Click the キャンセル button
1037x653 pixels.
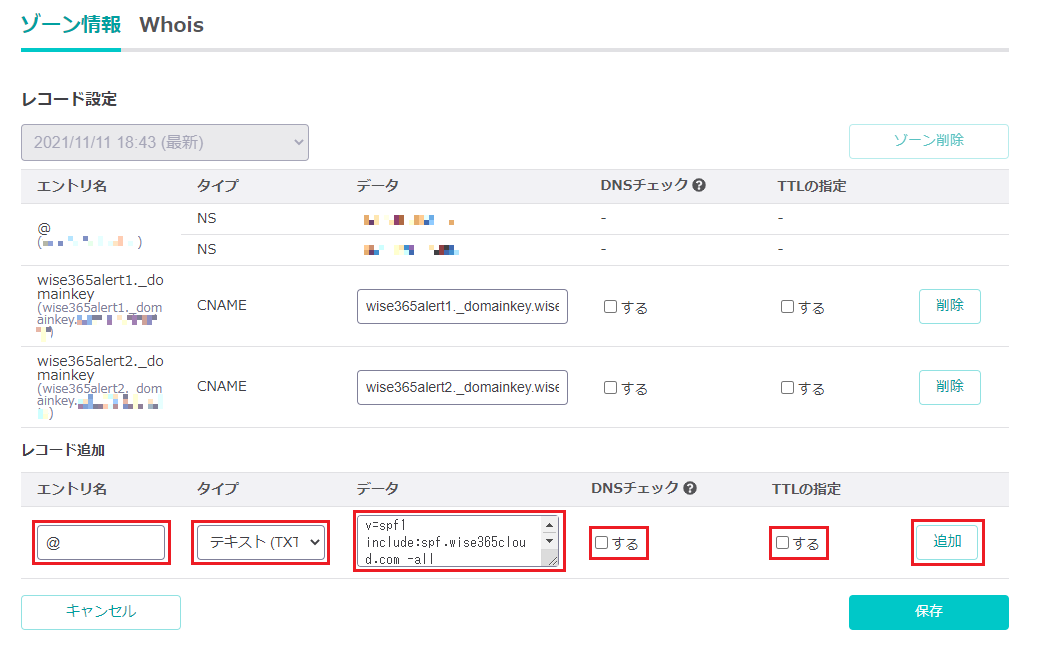tap(101, 612)
